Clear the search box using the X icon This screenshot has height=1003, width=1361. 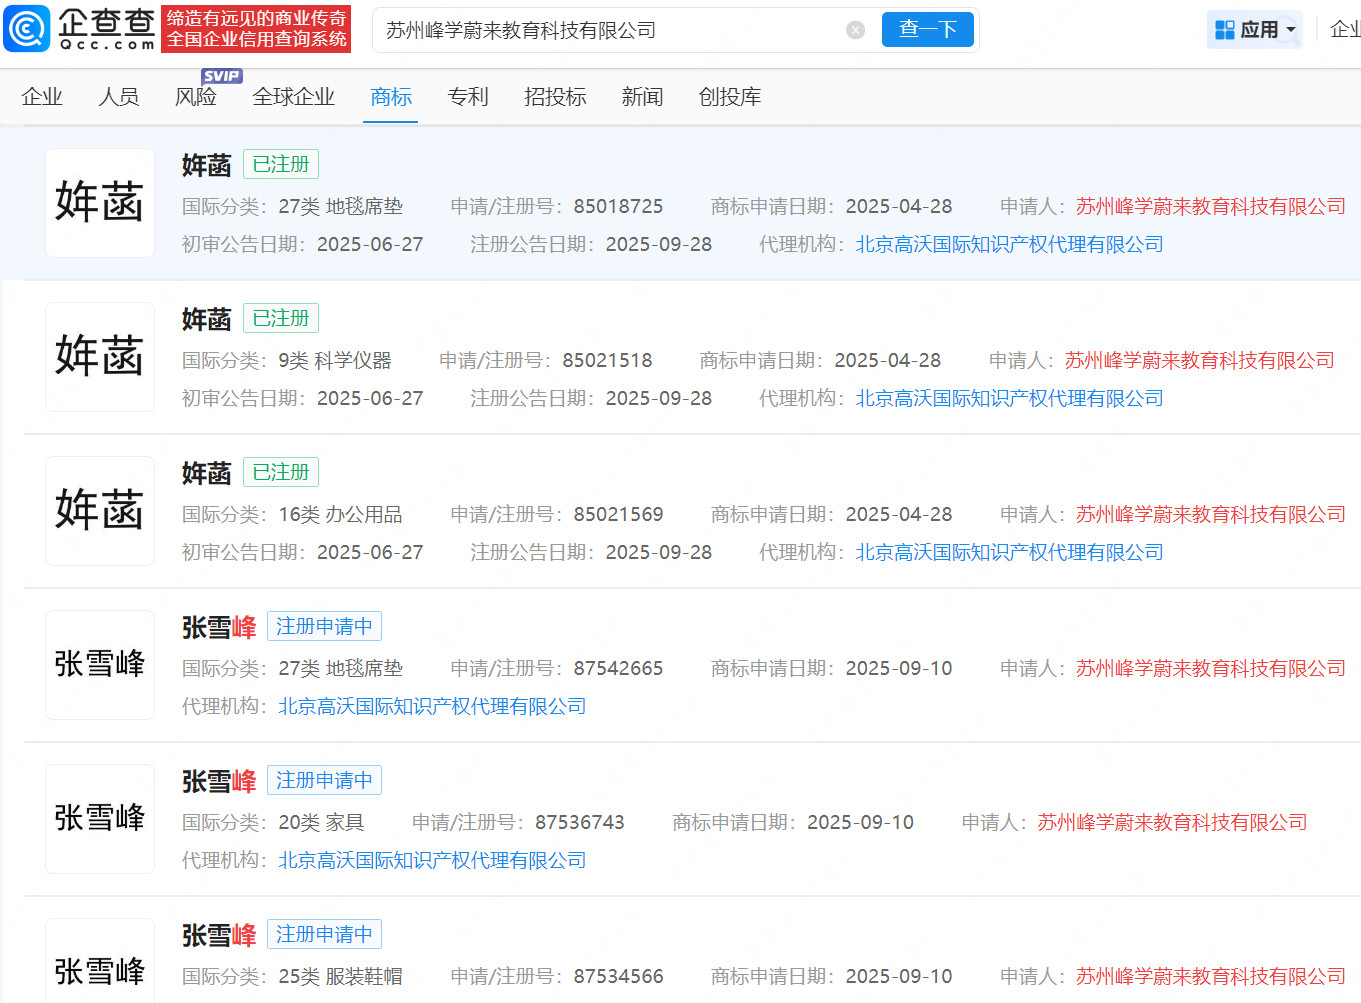point(855,29)
